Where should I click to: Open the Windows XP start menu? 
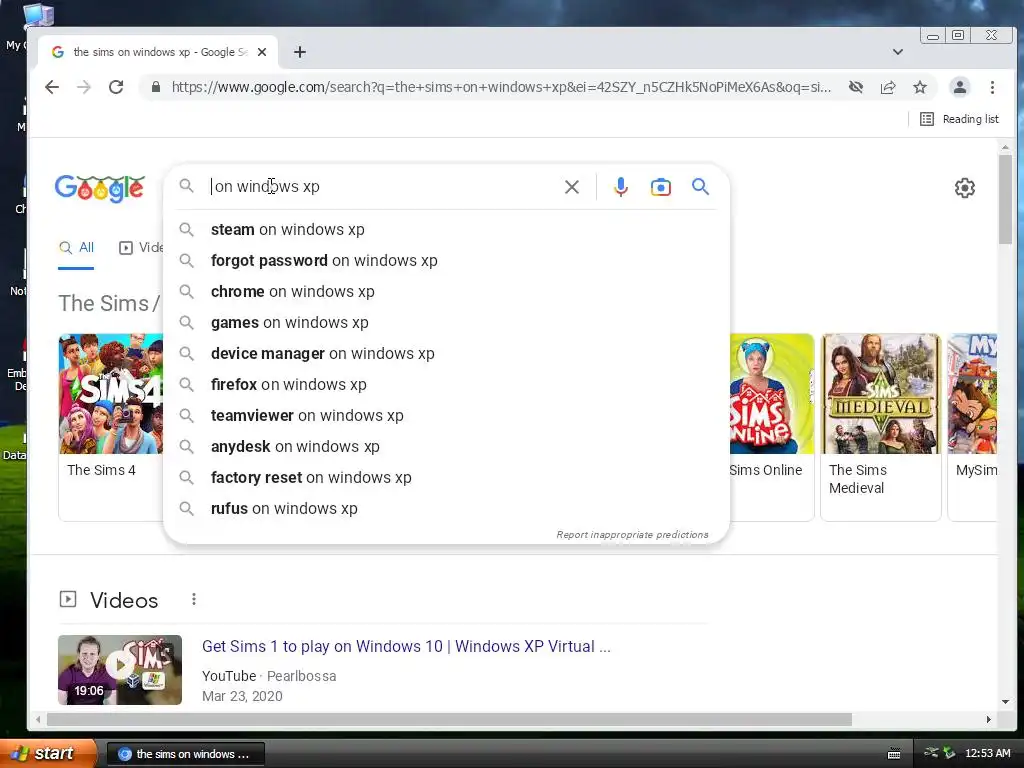[48, 754]
